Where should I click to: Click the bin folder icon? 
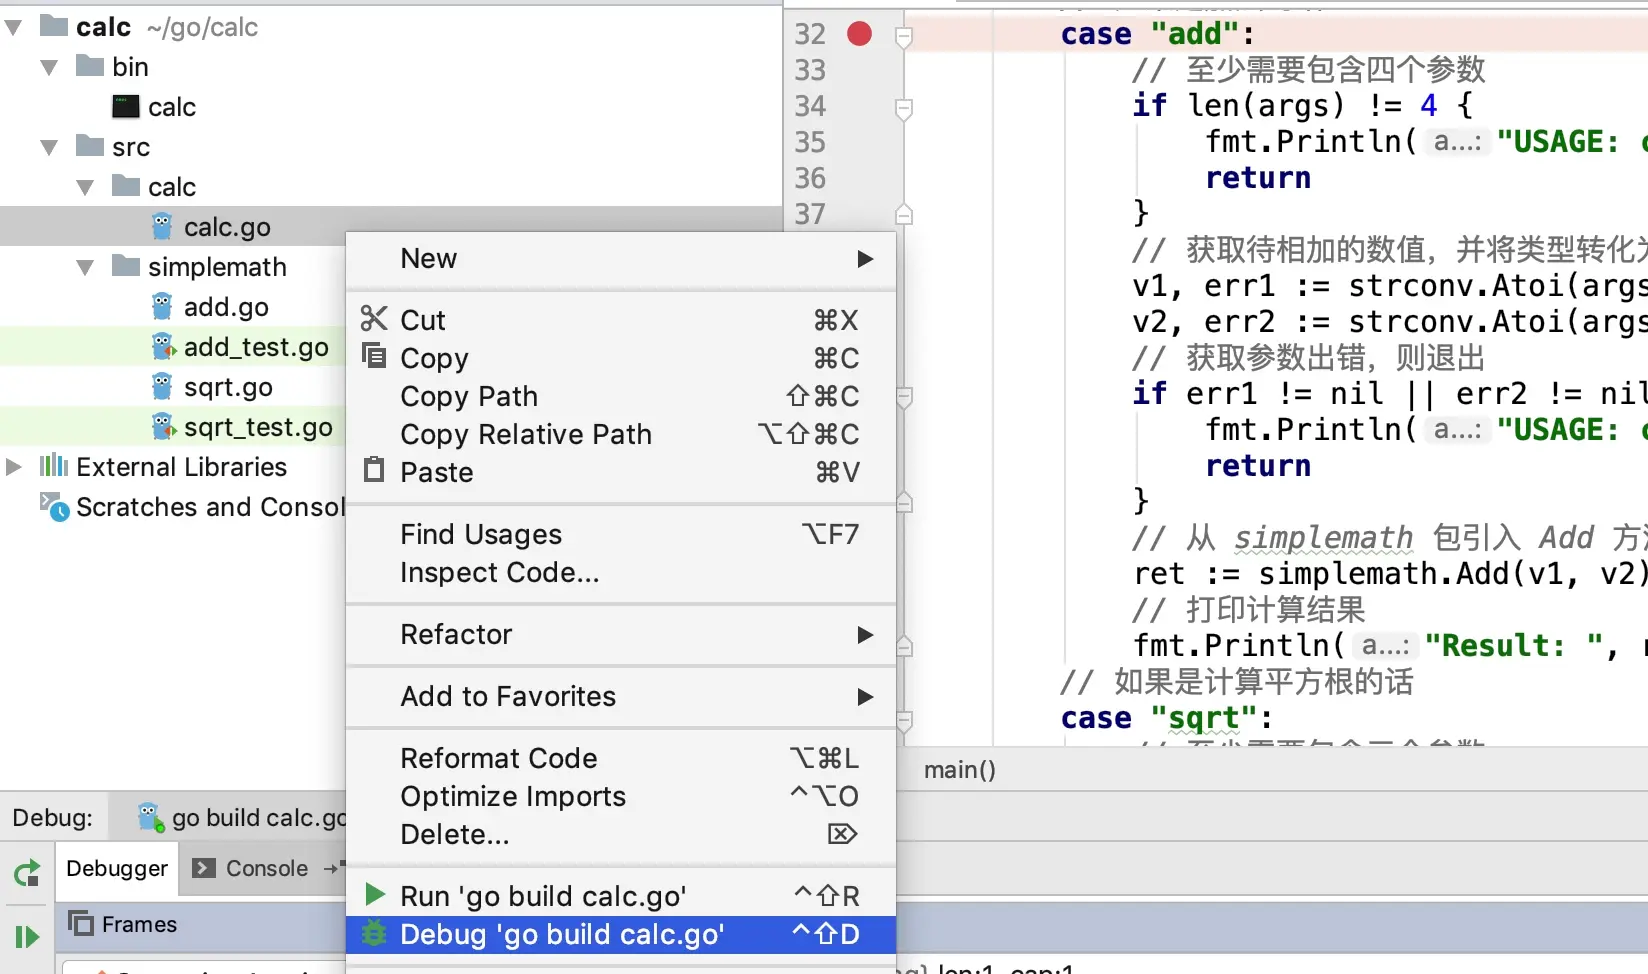click(x=90, y=66)
